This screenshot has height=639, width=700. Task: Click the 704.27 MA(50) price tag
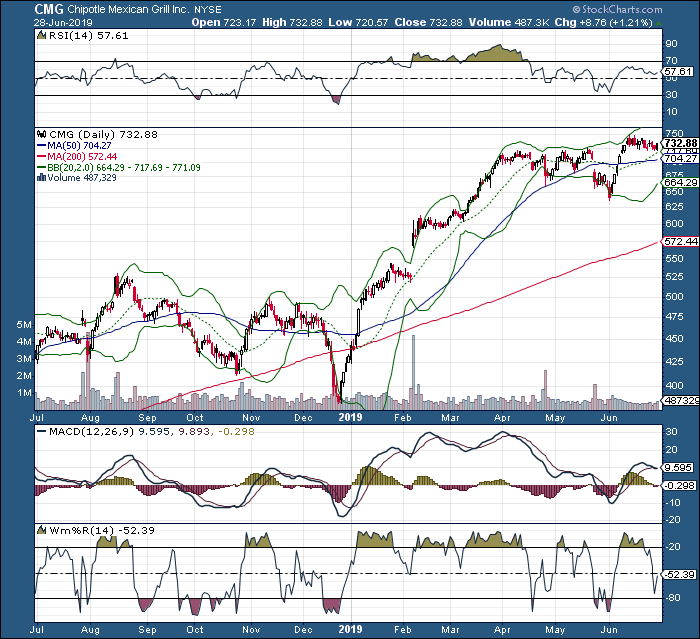pos(680,159)
